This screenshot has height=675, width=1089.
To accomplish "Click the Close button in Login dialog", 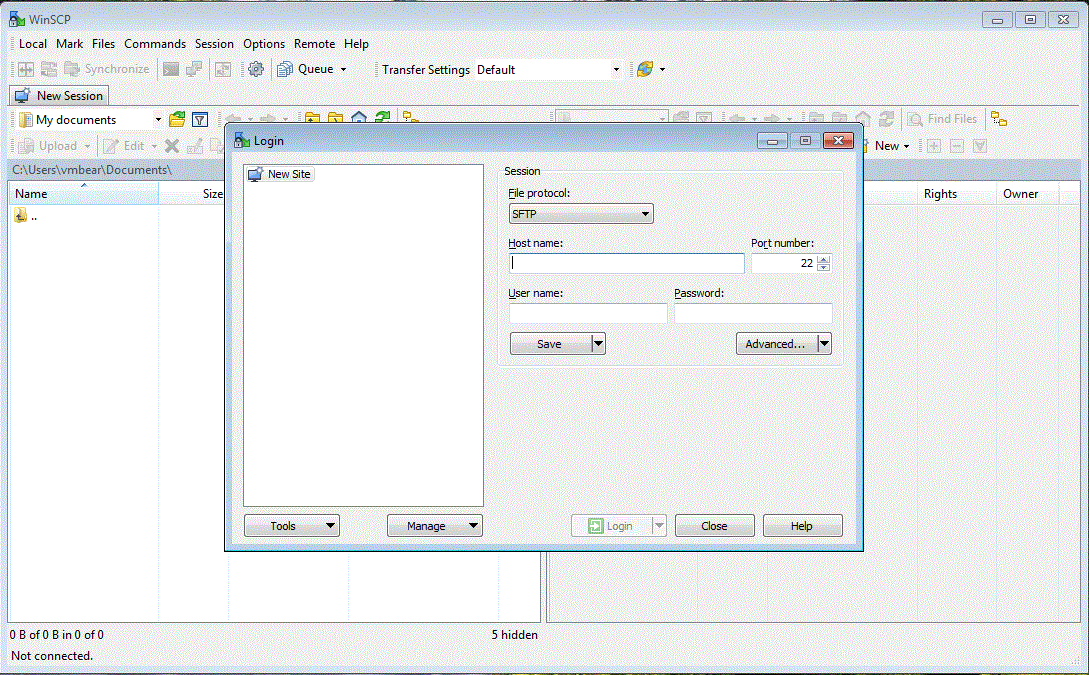I will click(x=715, y=526).
